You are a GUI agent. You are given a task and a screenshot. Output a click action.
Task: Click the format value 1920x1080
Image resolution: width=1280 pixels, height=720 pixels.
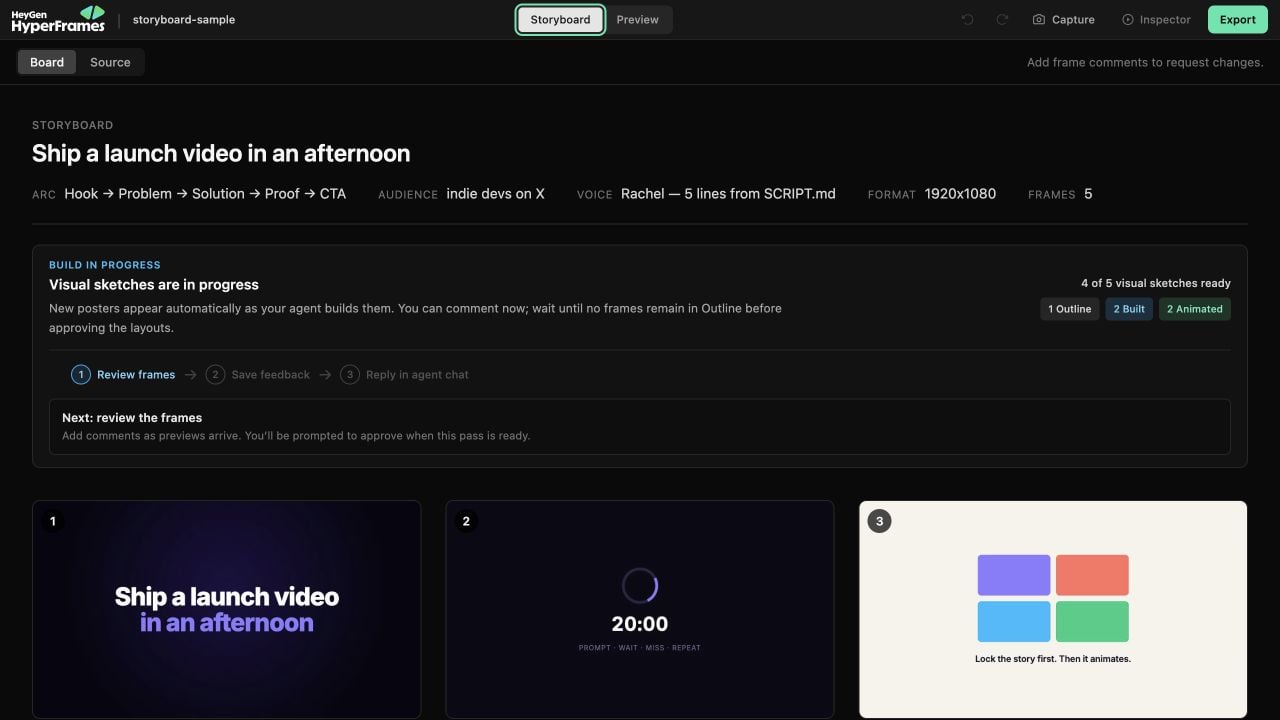(960, 194)
